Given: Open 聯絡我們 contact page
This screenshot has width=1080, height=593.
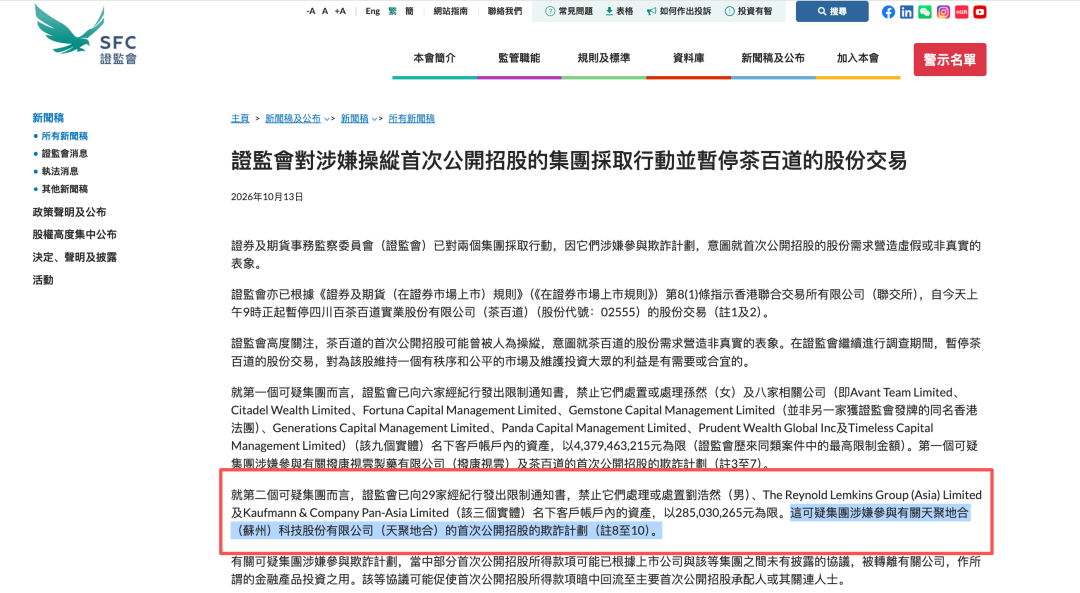Looking at the screenshot, I should click(x=505, y=11).
